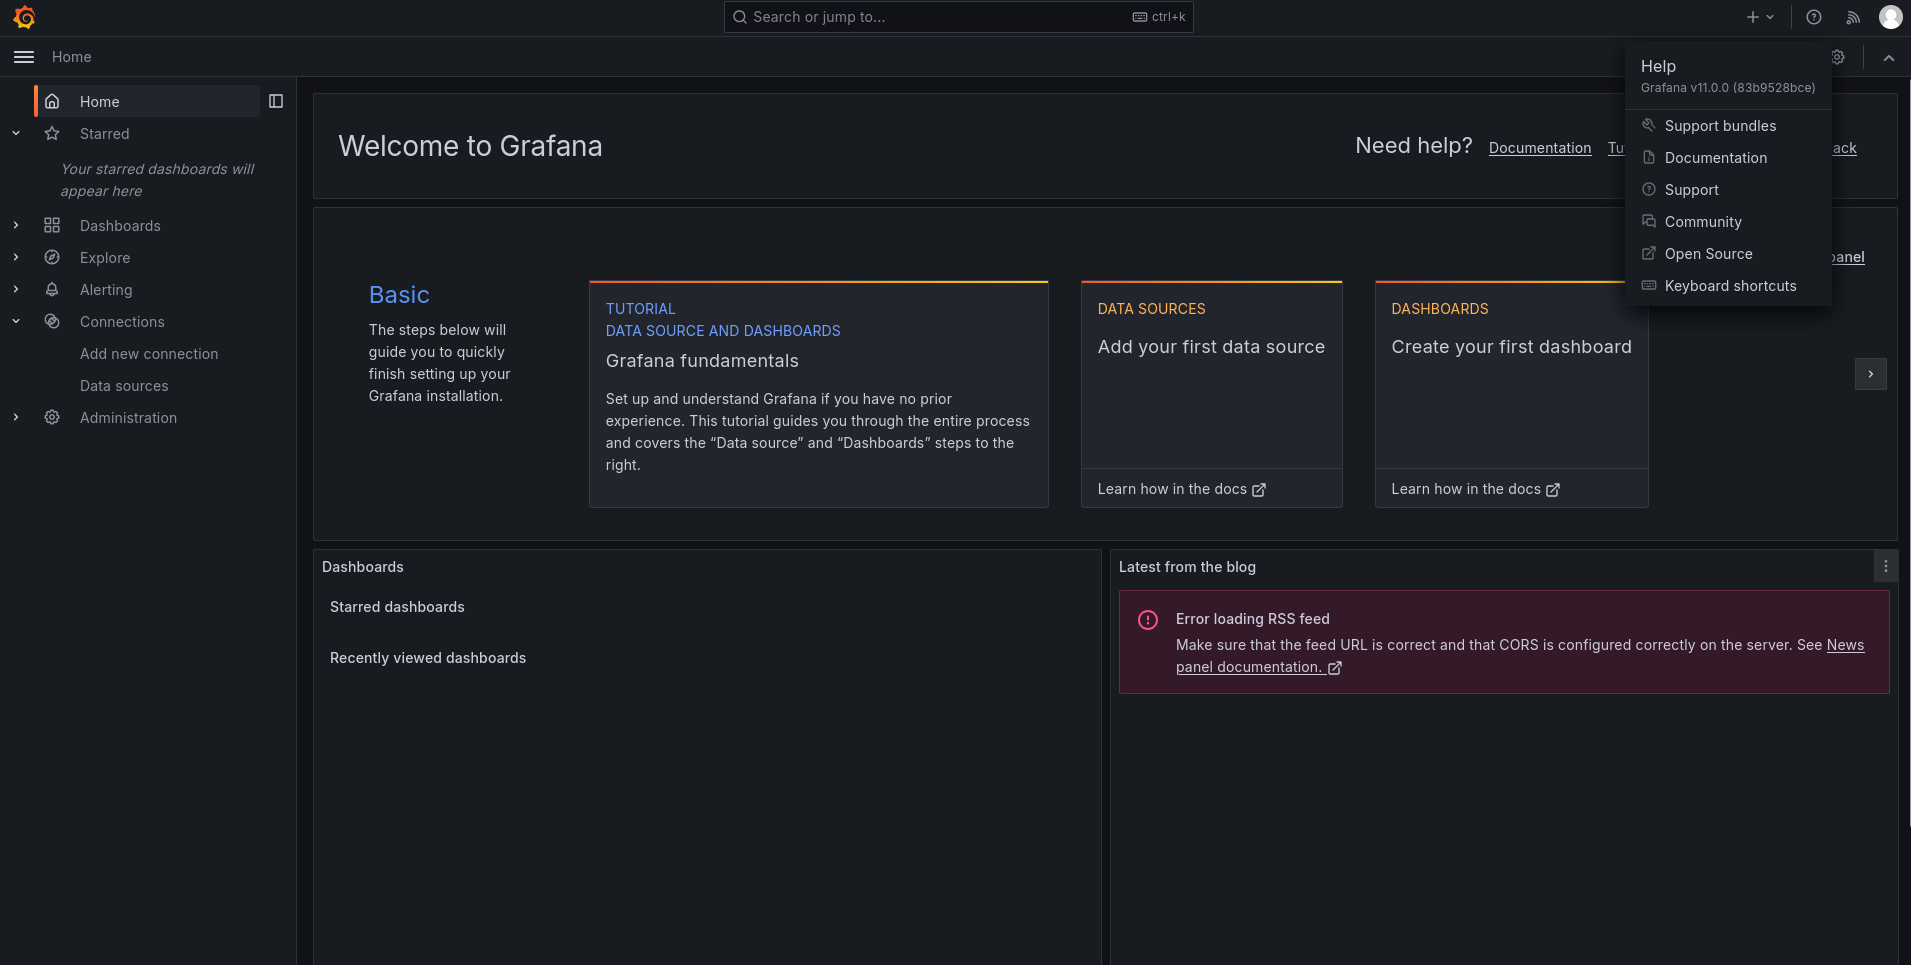1911x965 pixels.
Task: Click the Connections icon in sidebar
Action: tap(52, 321)
